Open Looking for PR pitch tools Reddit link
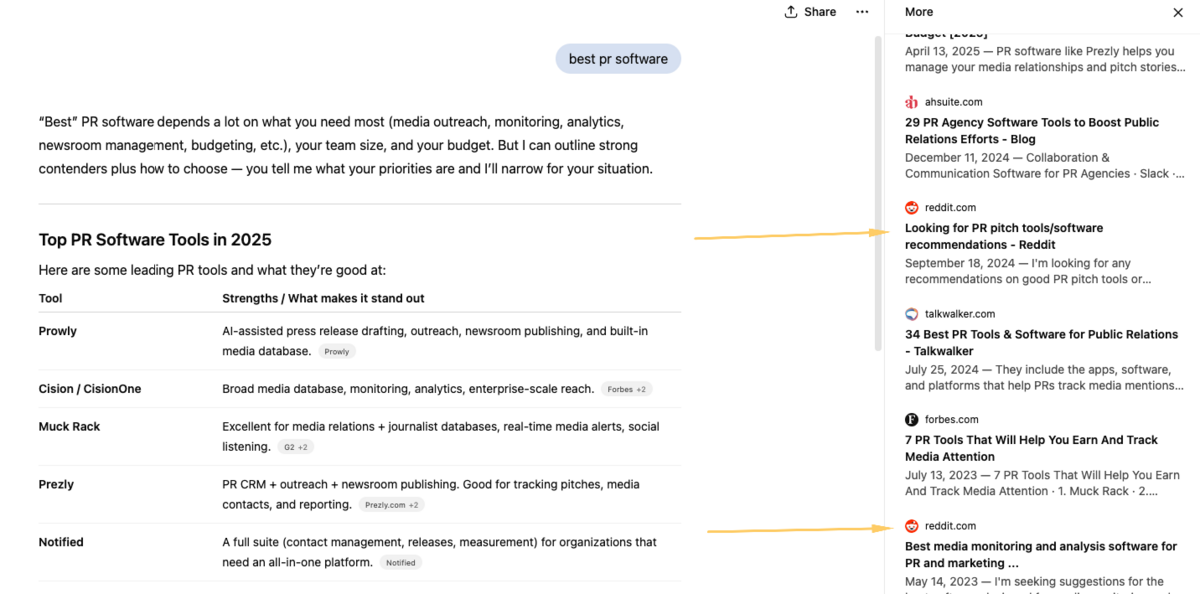The width and height of the screenshot is (1200, 594). tap(1003, 236)
